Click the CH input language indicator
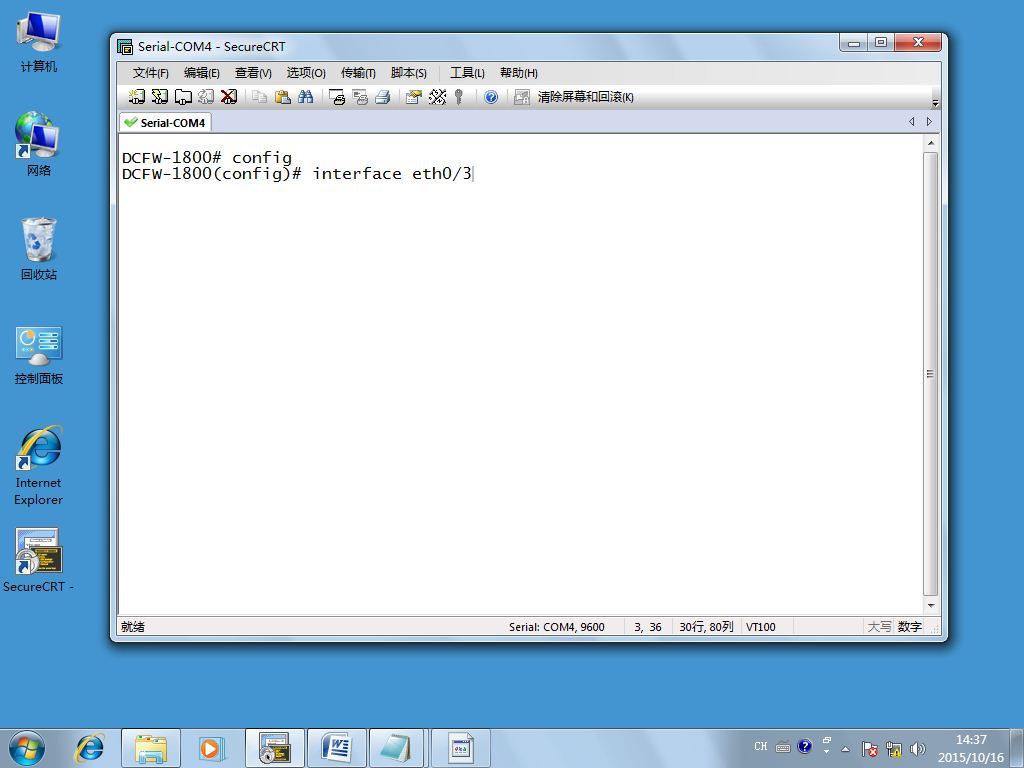Viewport: 1024px width, 768px height. 760,746
